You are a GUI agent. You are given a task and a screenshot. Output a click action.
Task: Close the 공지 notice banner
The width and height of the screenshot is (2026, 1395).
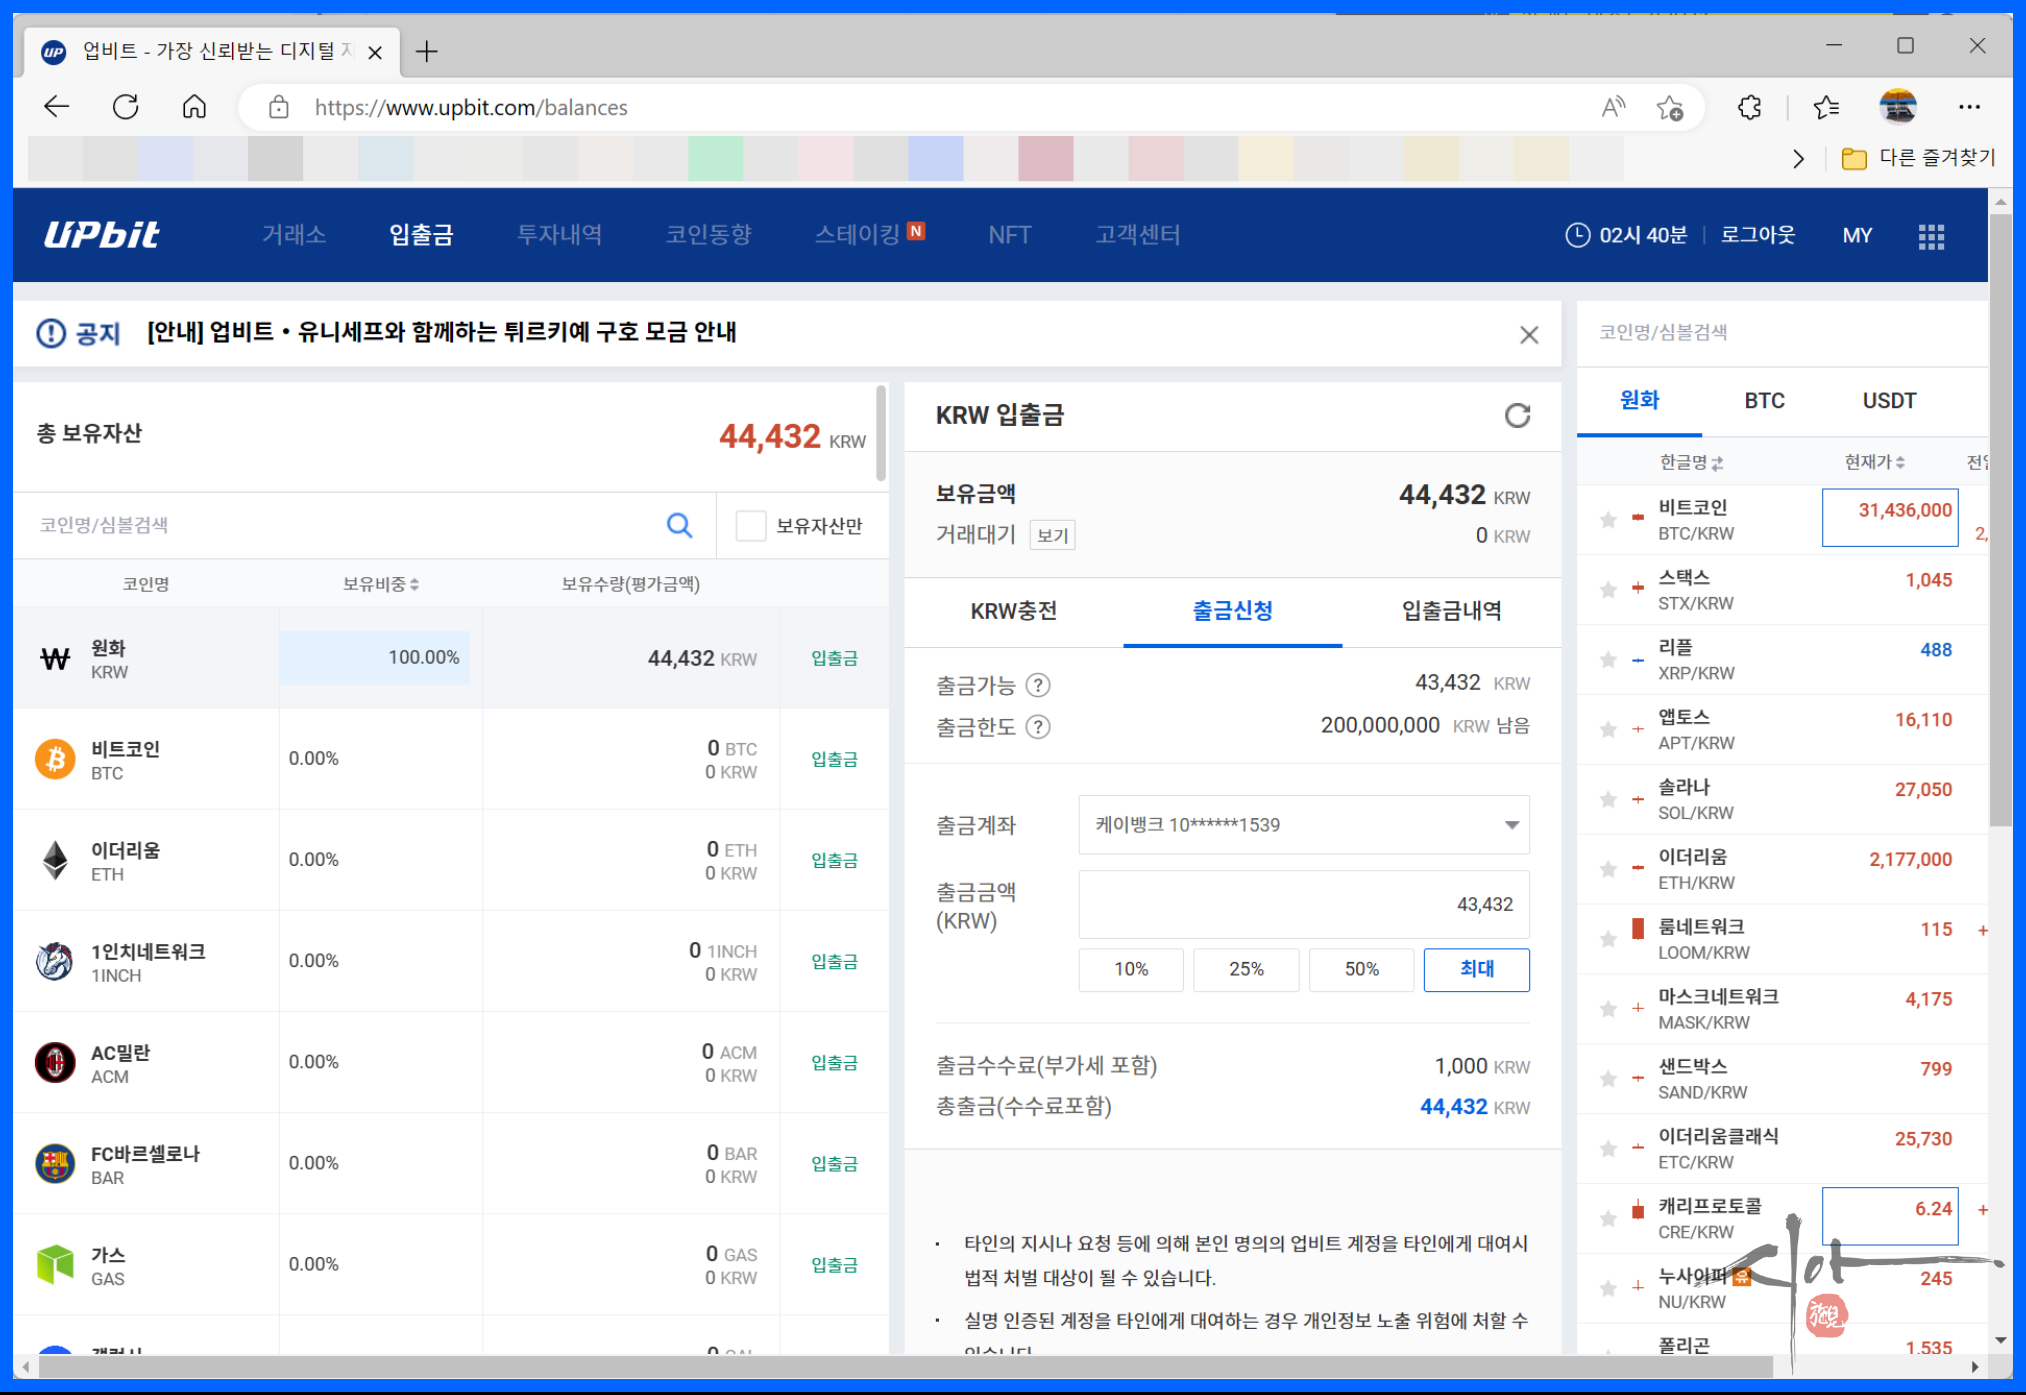pos(1528,335)
